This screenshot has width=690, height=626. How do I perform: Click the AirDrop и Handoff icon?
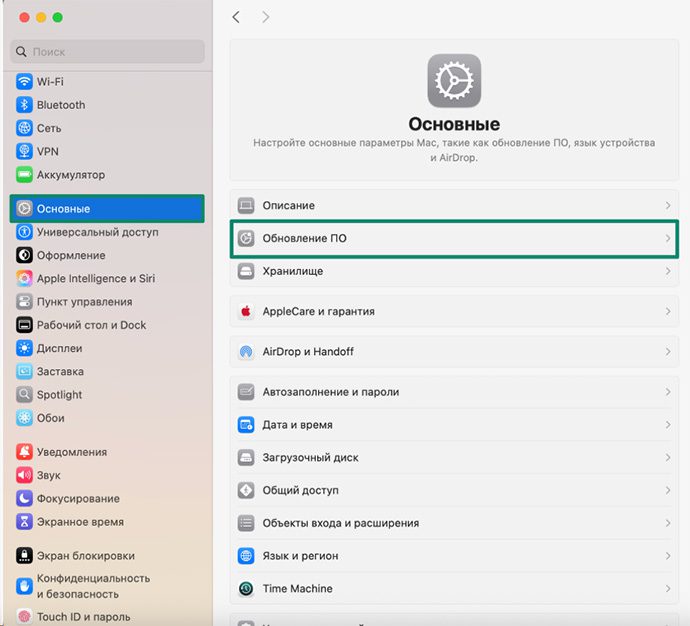tap(246, 351)
